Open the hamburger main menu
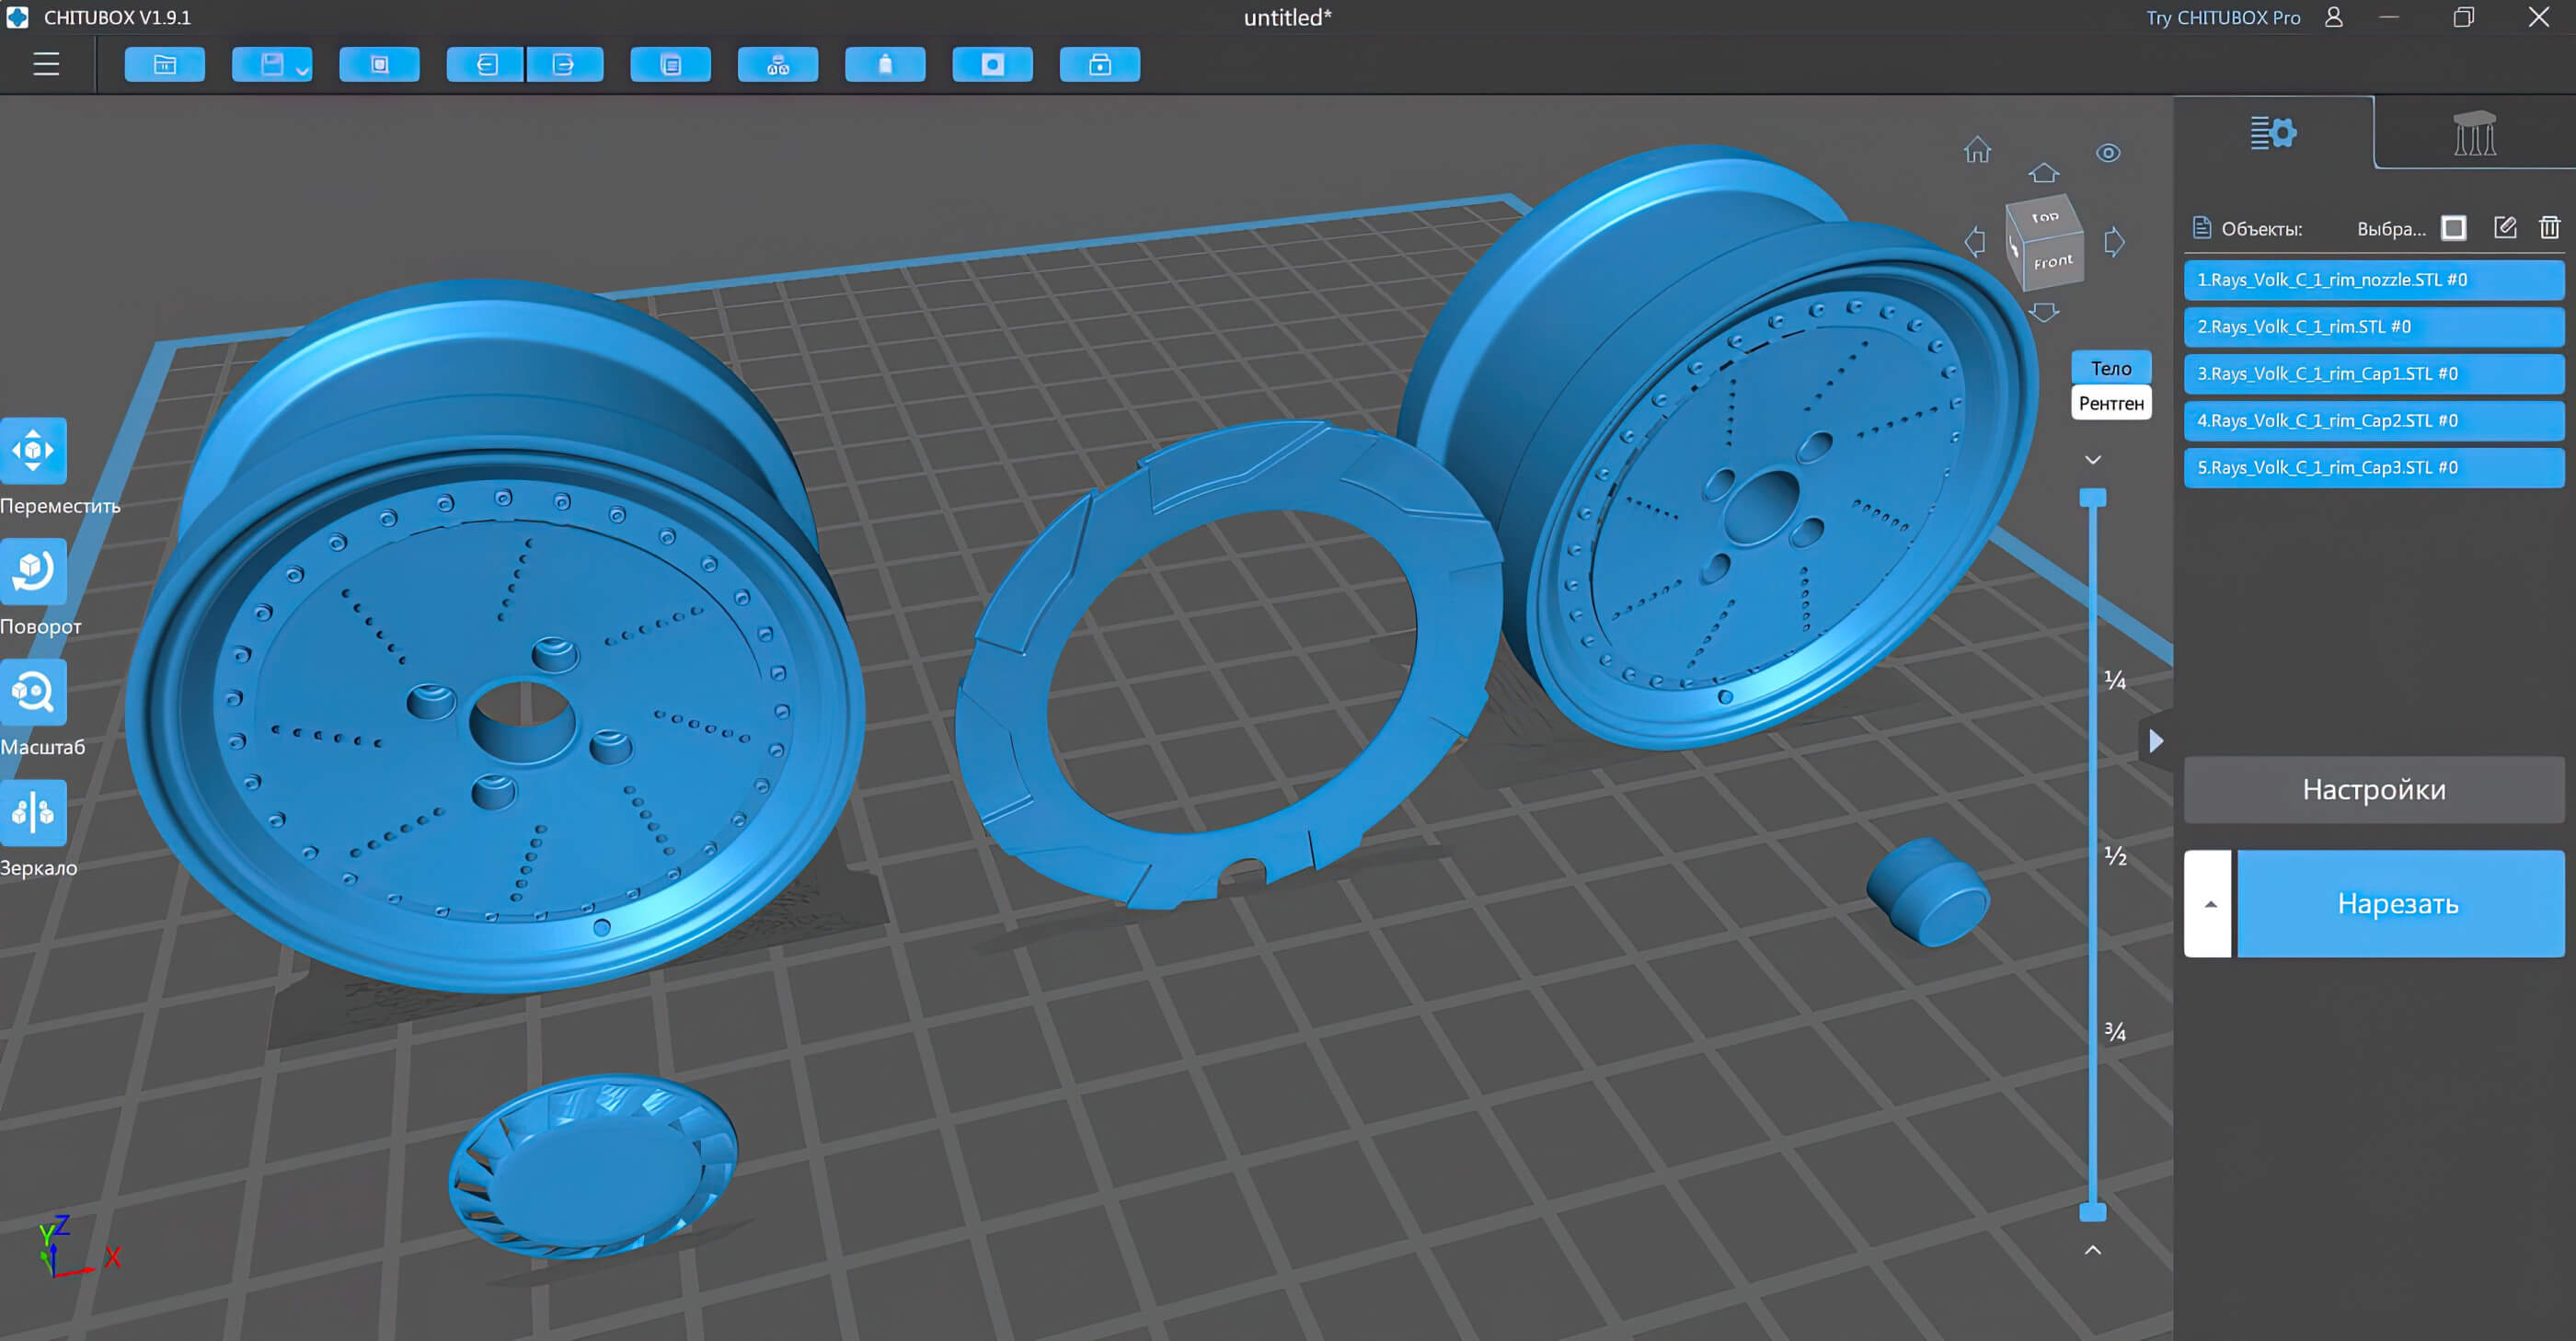 [x=46, y=65]
